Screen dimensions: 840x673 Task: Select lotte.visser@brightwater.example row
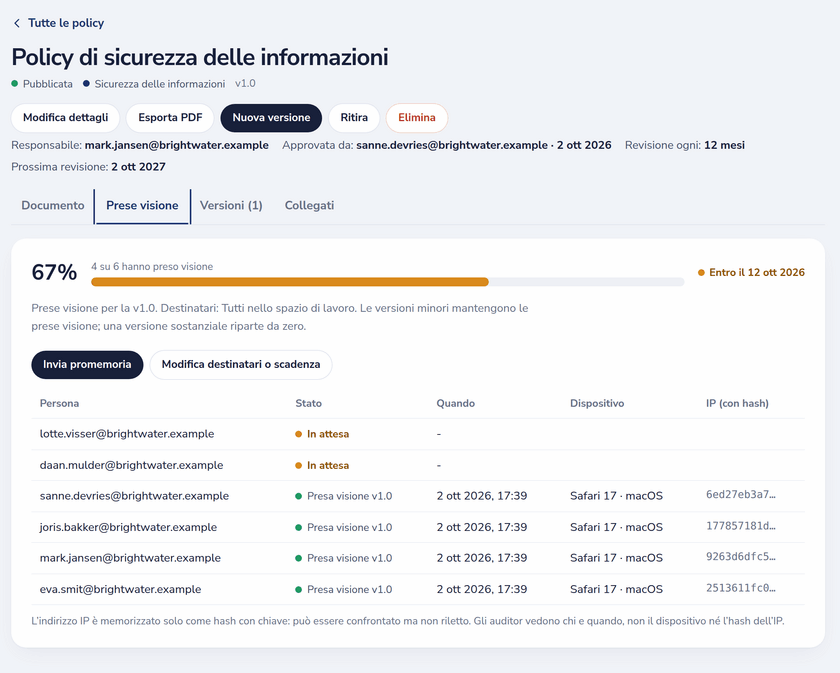[418, 434]
